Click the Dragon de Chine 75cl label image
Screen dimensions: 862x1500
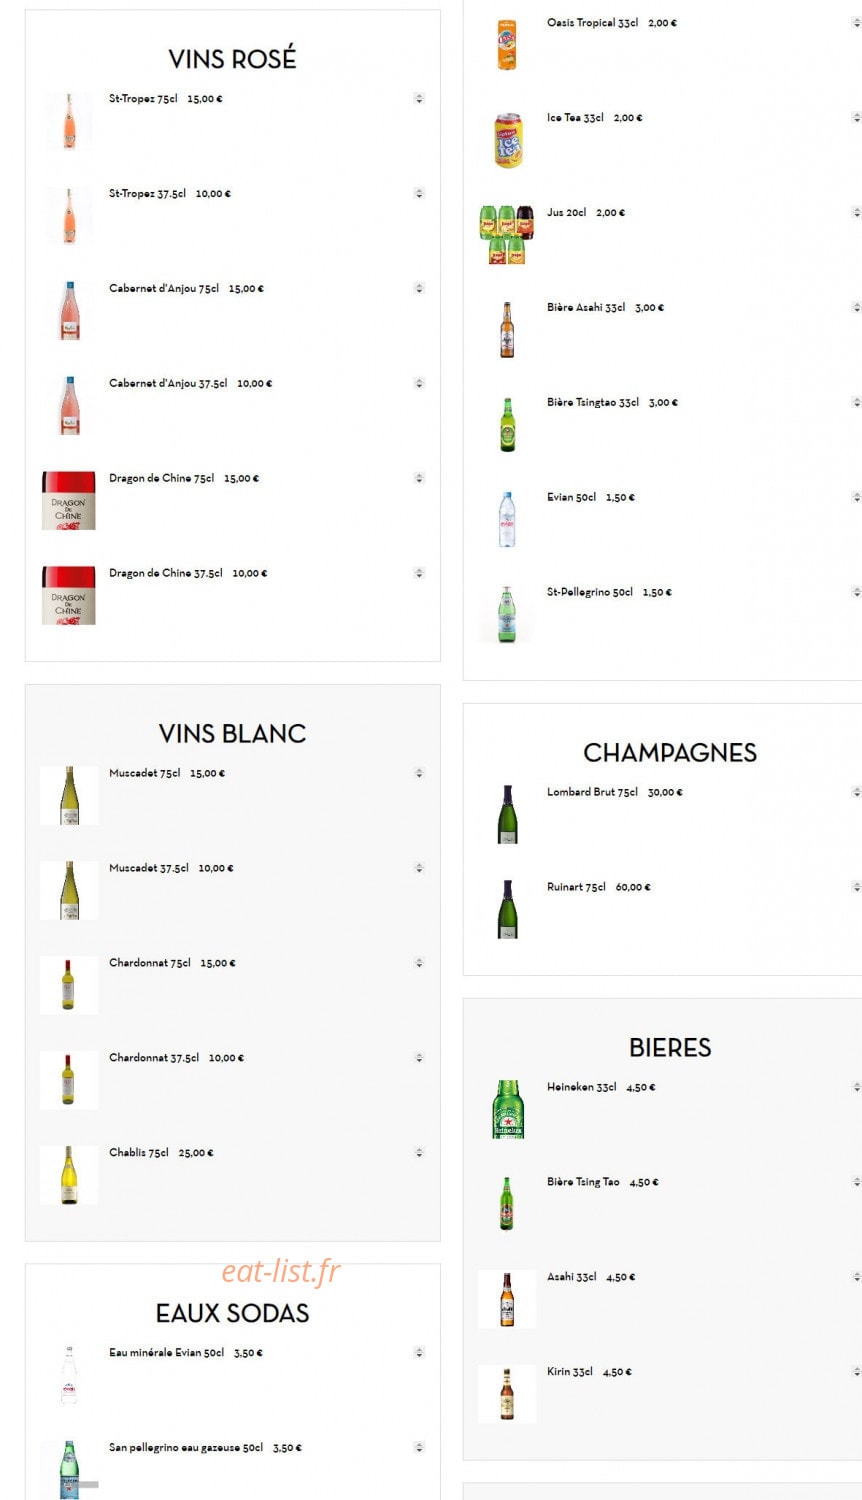[69, 500]
